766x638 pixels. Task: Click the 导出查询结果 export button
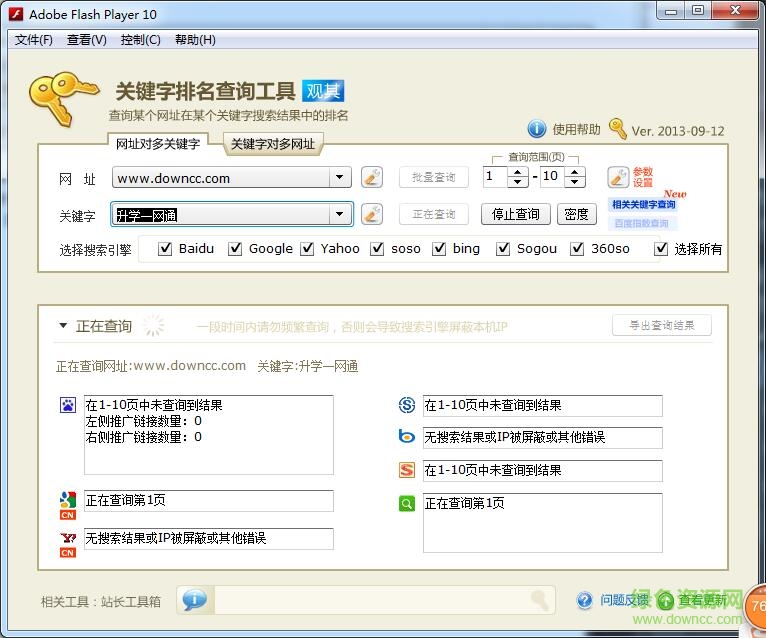tap(661, 325)
